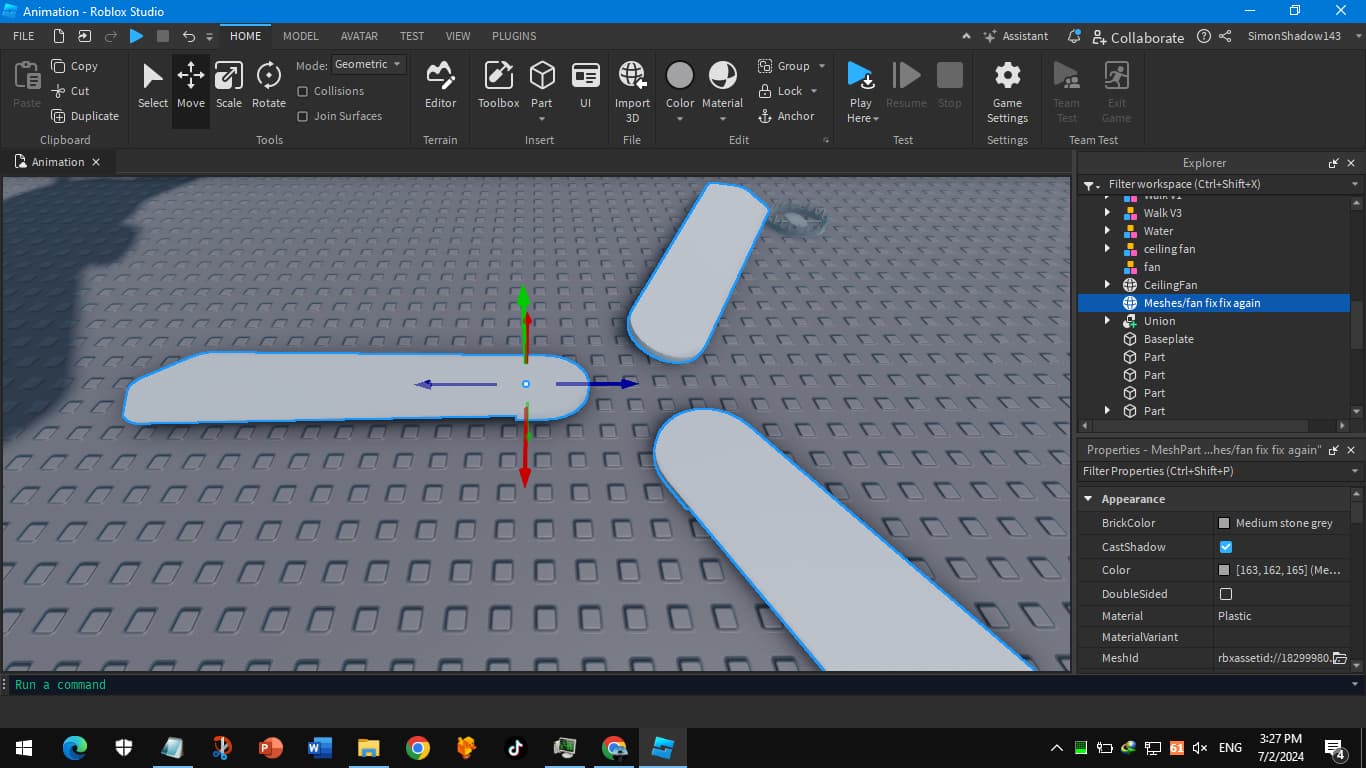The image size is (1366, 768).
Task: Switch to the TEST tab
Action: 412,36
